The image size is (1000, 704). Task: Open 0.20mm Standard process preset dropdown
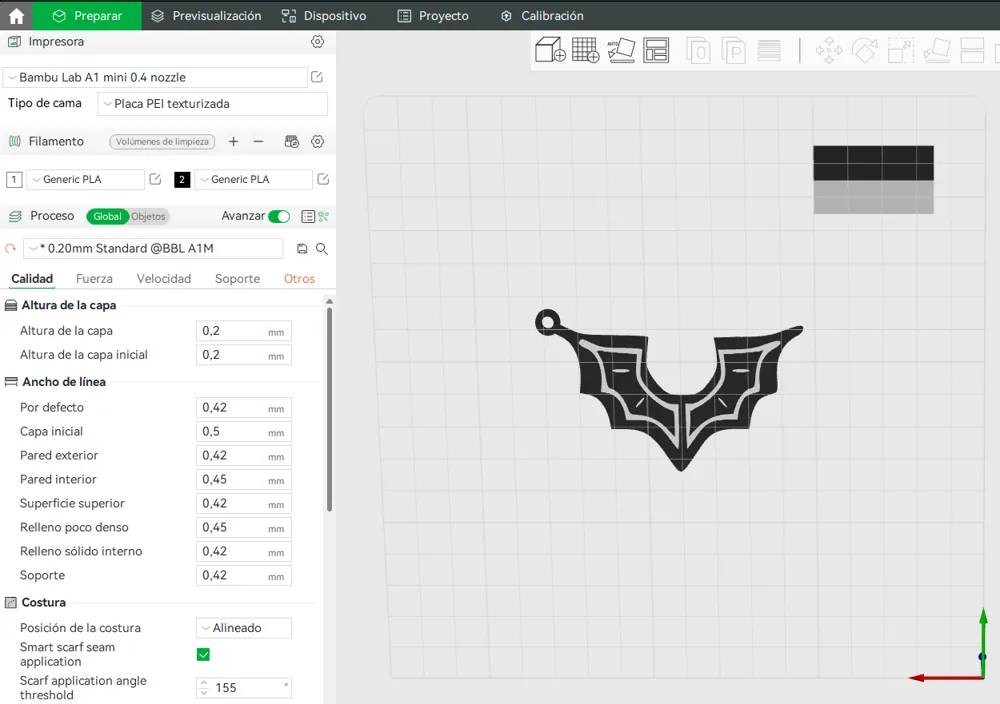pos(153,248)
